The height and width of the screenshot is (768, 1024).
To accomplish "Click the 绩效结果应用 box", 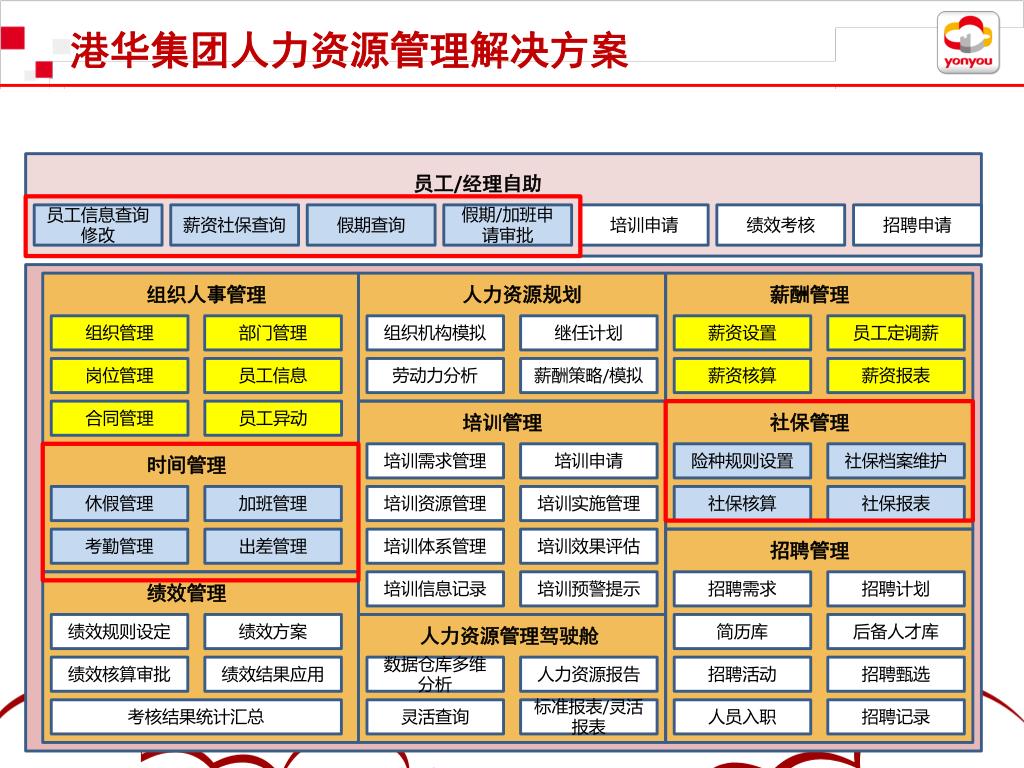I will [x=273, y=674].
